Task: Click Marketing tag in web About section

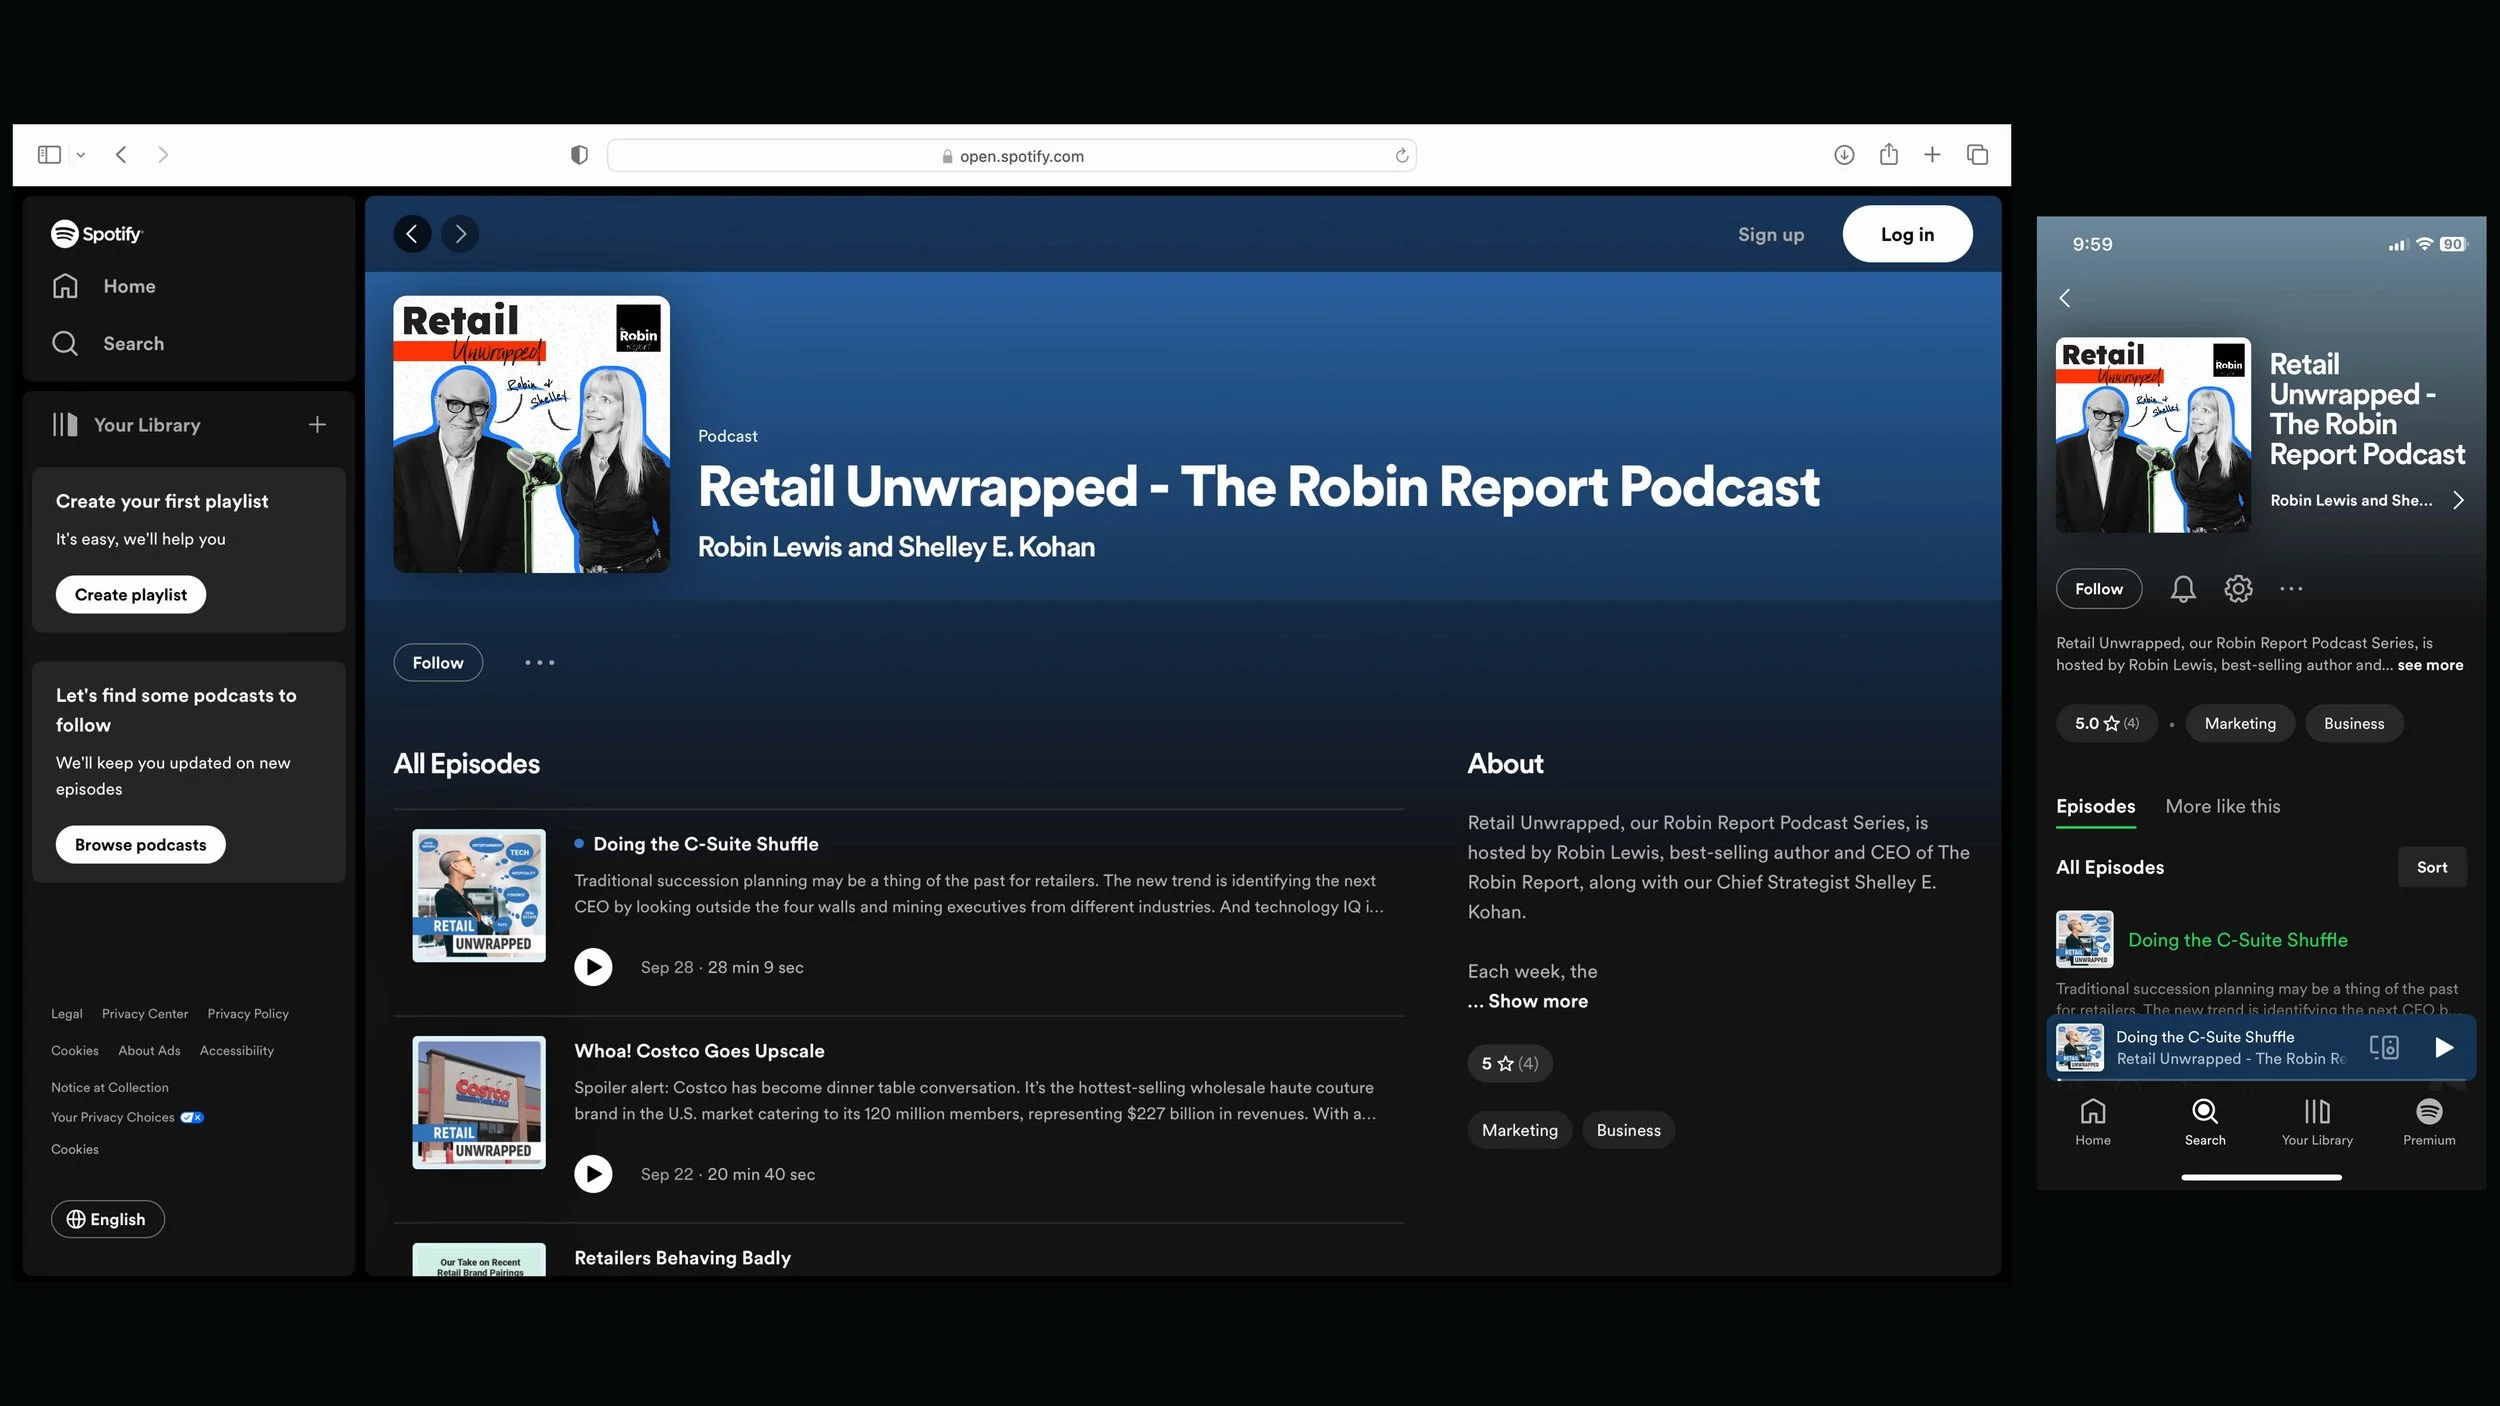Action: point(1520,1131)
